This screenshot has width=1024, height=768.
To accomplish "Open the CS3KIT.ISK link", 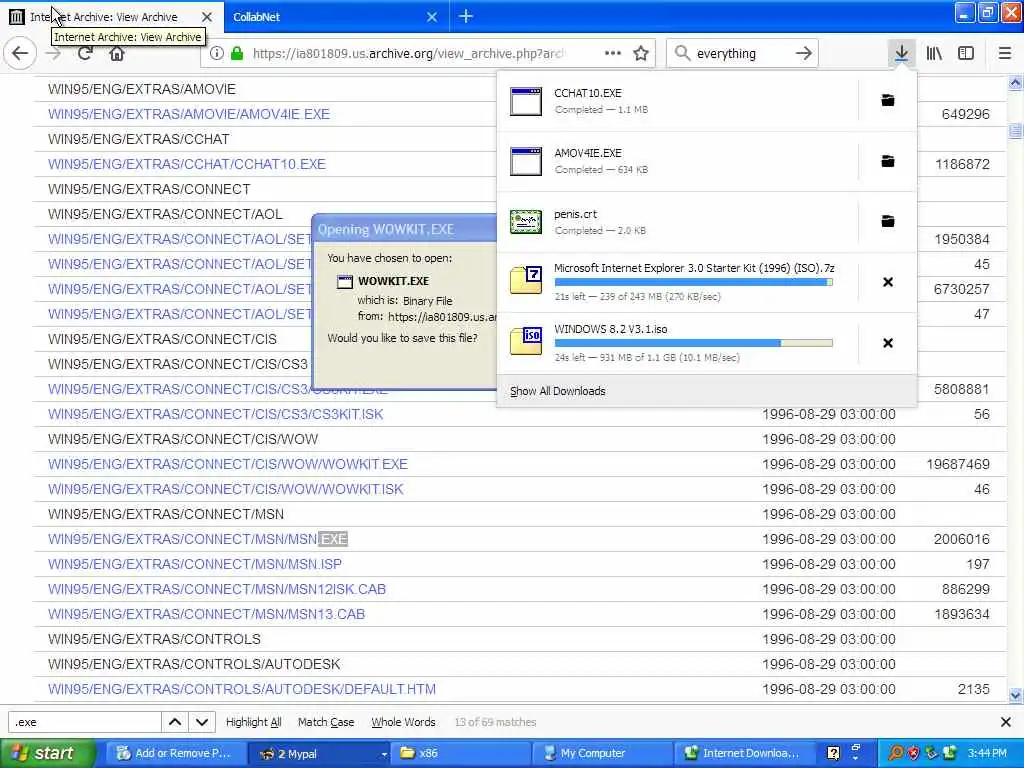I will [x=216, y=414].
